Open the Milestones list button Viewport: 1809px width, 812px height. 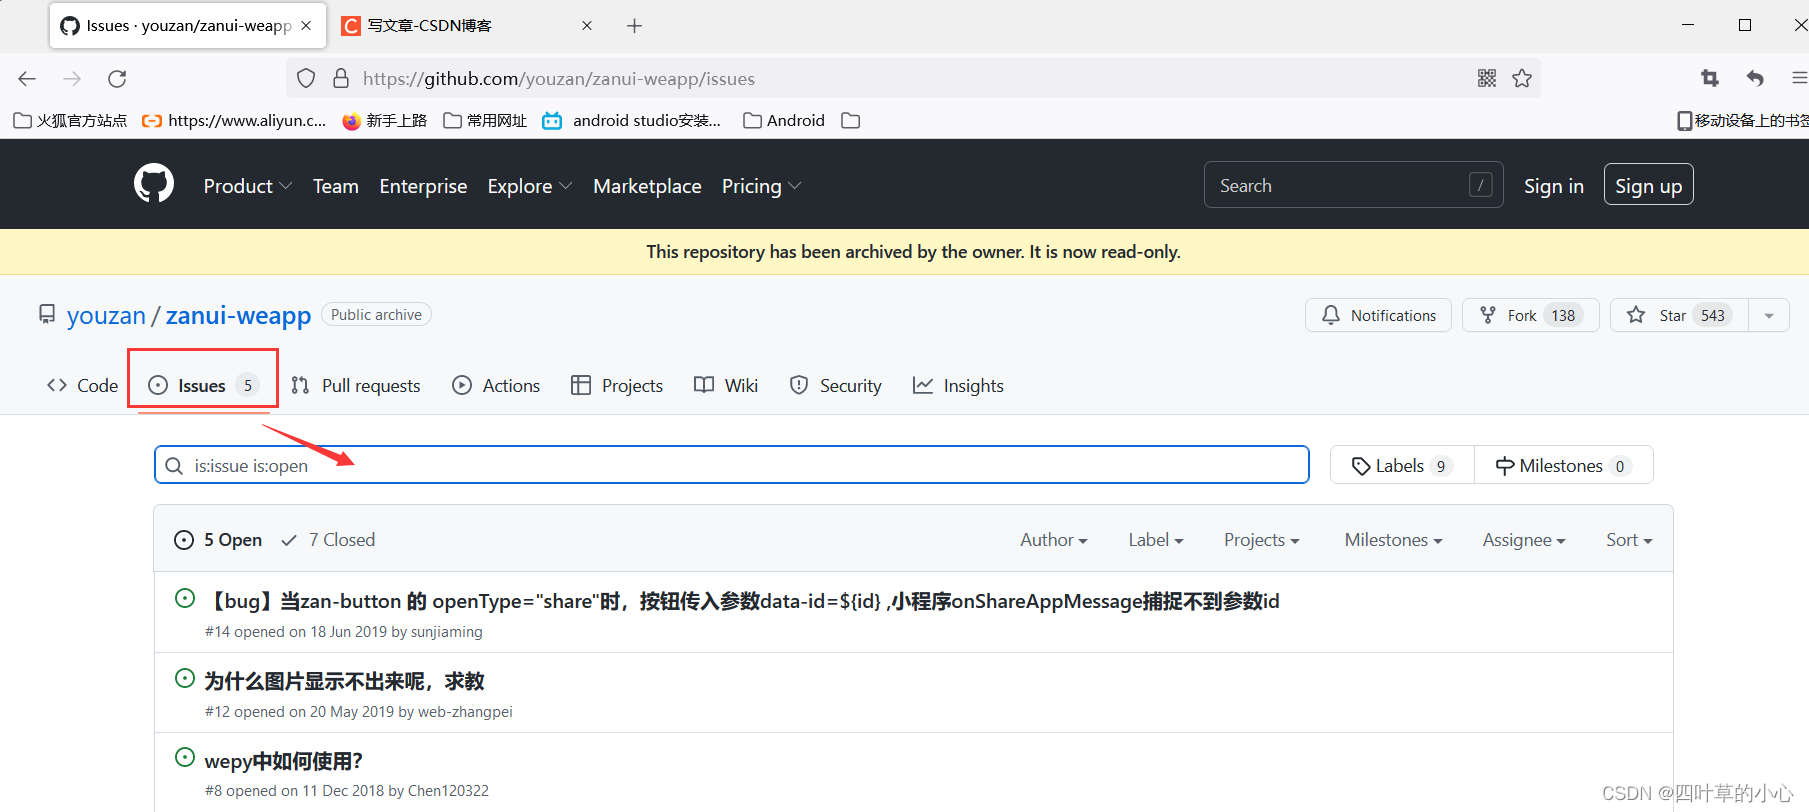[1564, 466]
